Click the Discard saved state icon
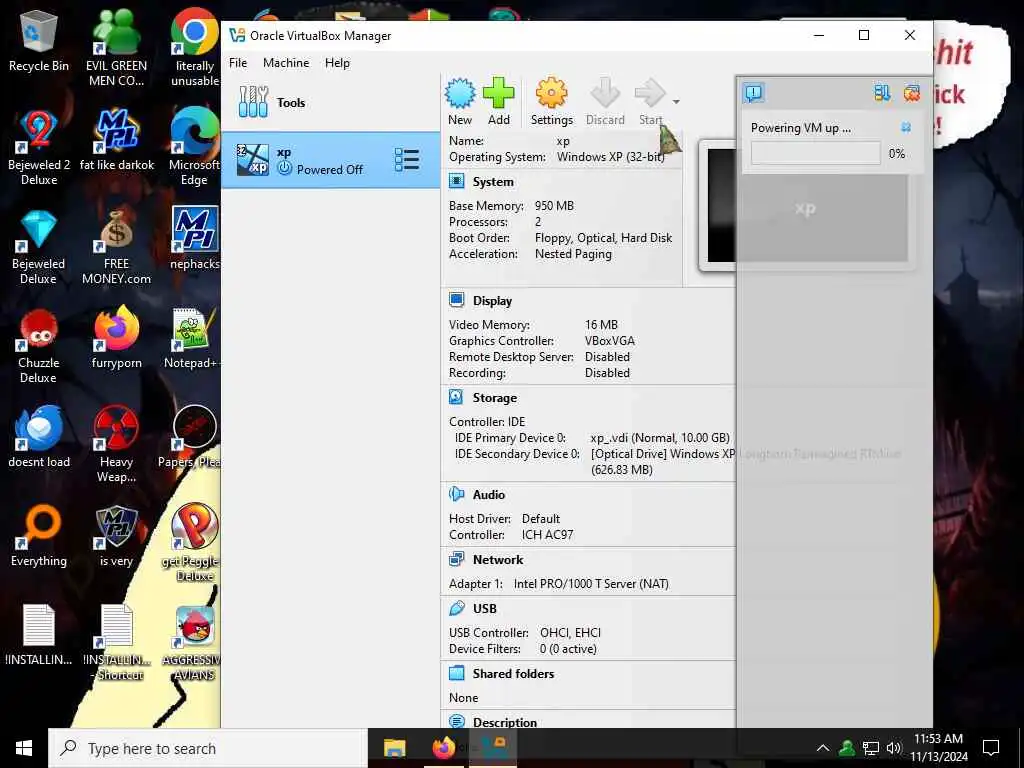This screenshot has height=768, width=1024. (605, 93)
